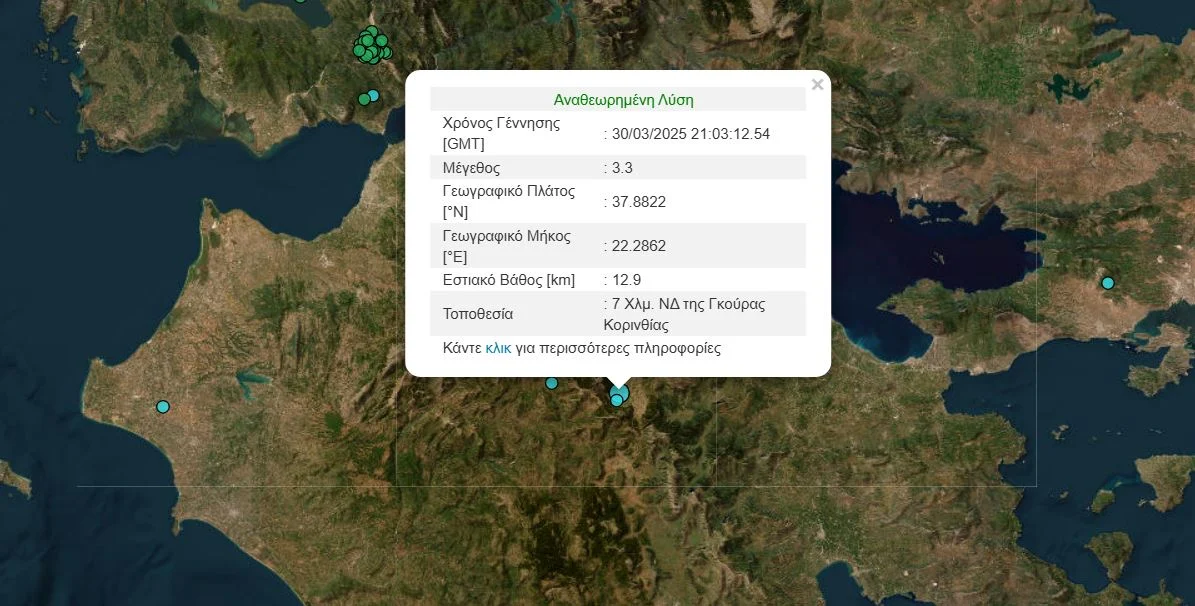Select the large cyan marker under the popup pointer

coord(622,391)
